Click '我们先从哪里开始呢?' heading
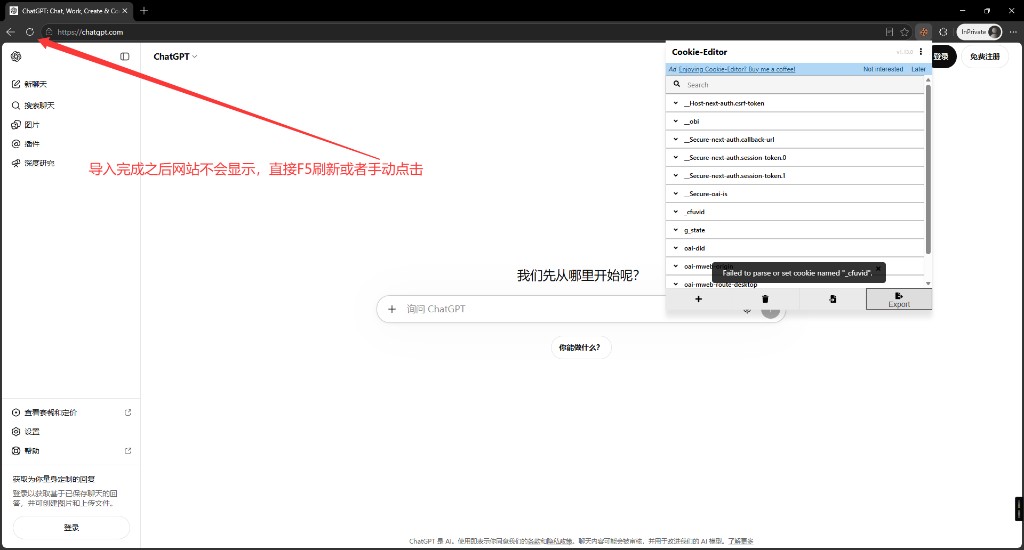 pyautogui.click(x=578, y=276)
